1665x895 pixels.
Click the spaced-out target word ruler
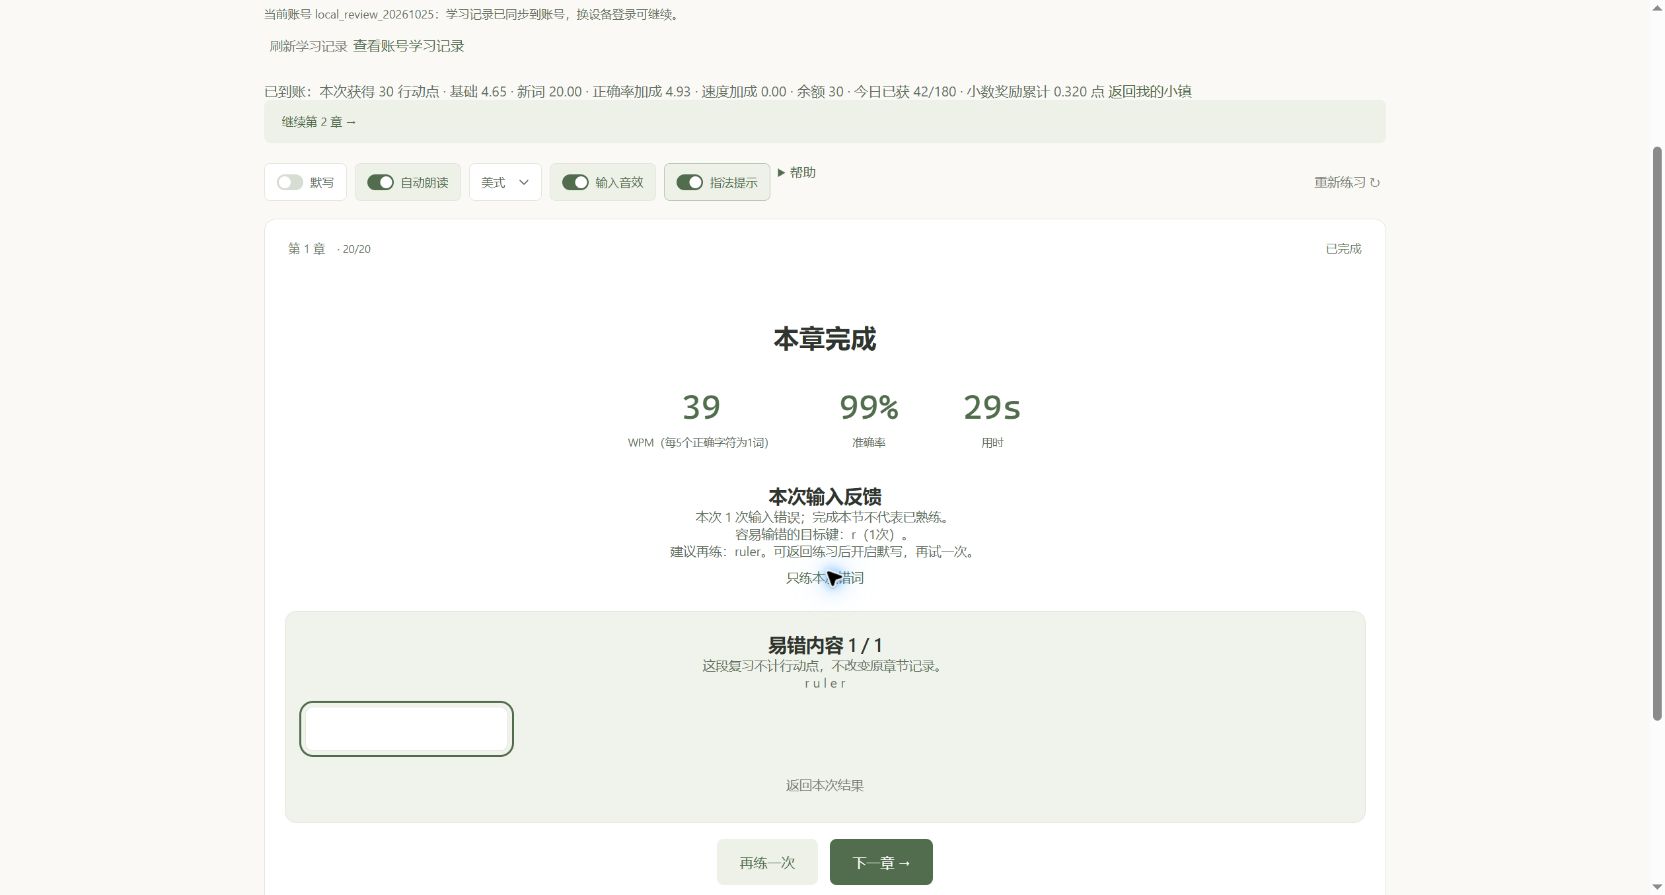pyautogui.click(x=825, y=683)
